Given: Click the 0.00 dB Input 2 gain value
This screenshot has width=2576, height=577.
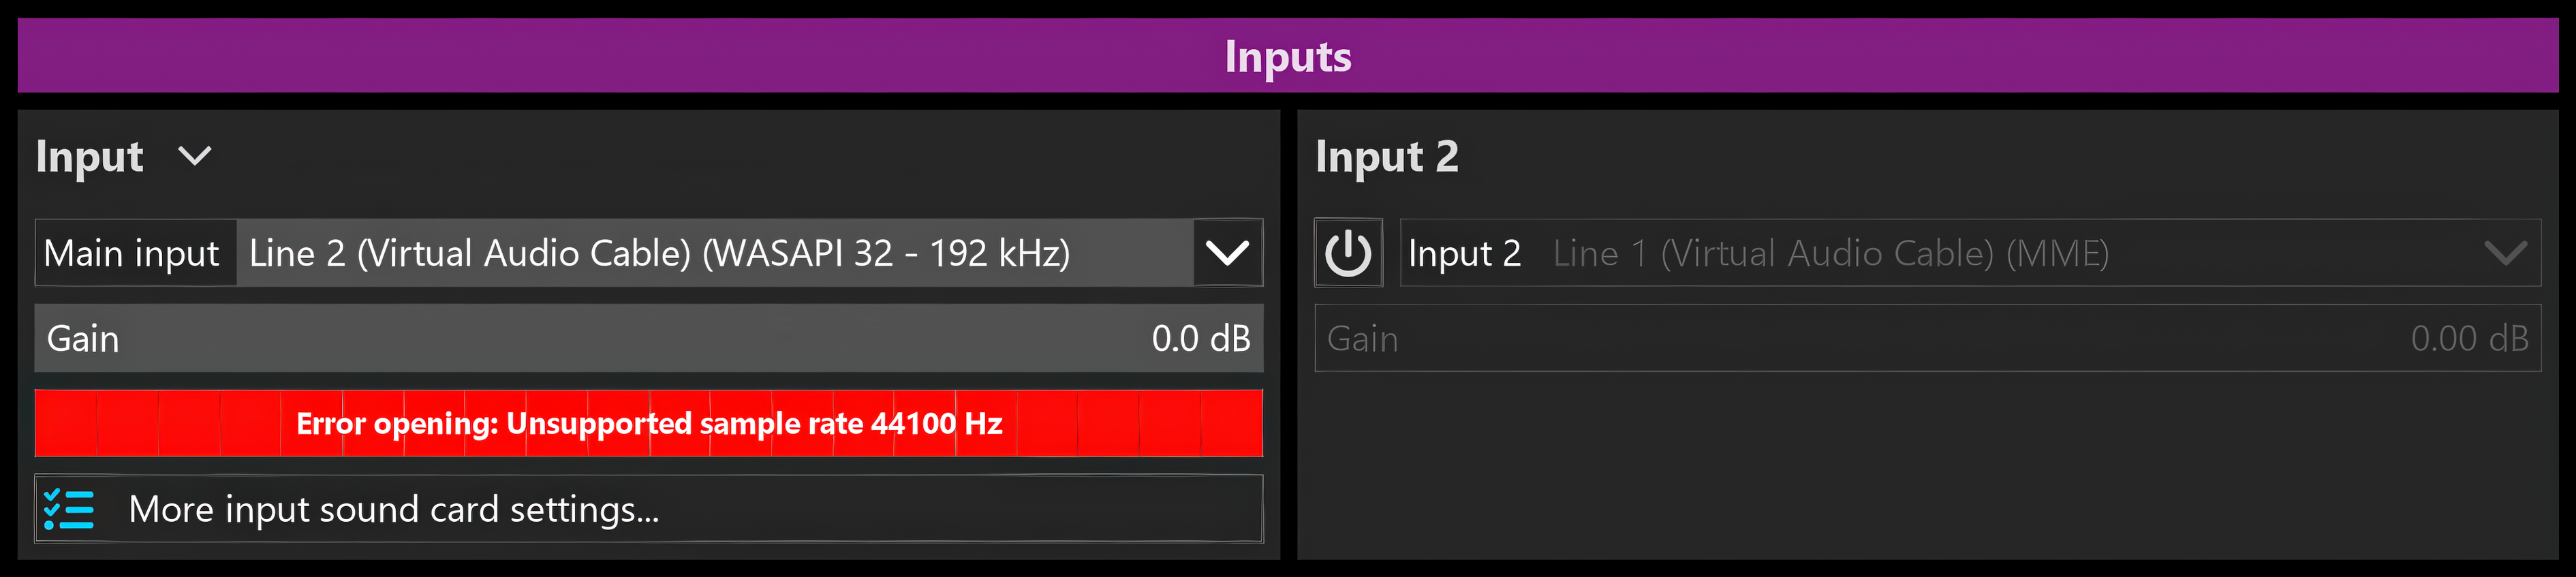Looking at the screenshot, I should 2469,339.
